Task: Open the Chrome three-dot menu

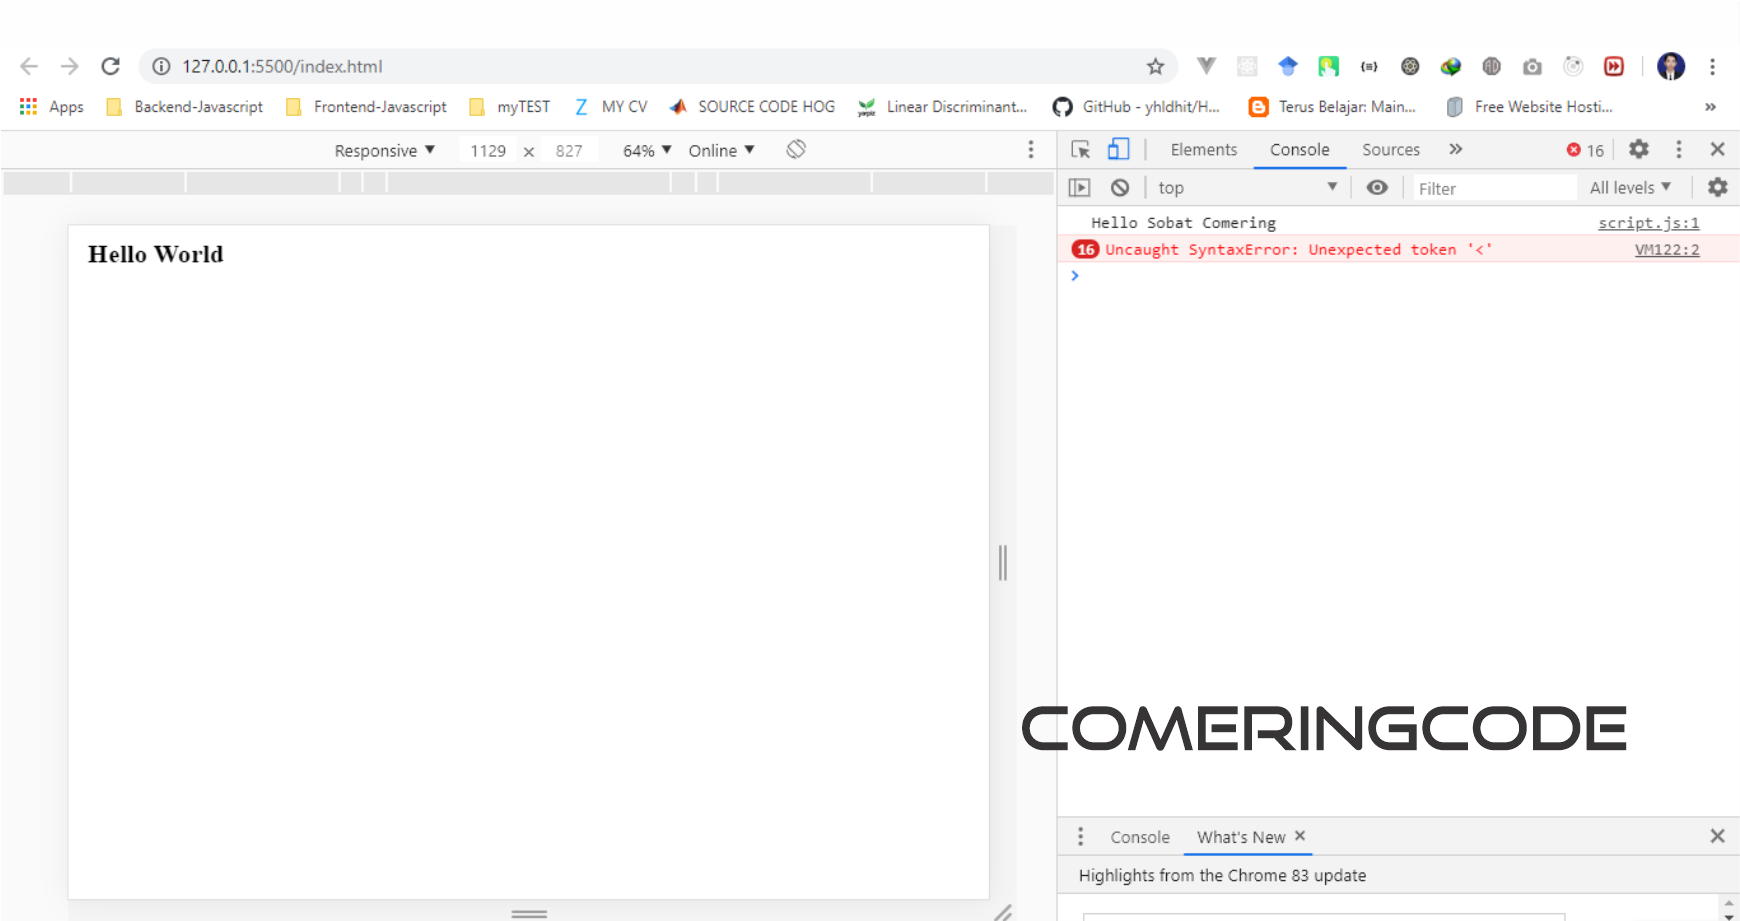Action: click(1712, 66)
